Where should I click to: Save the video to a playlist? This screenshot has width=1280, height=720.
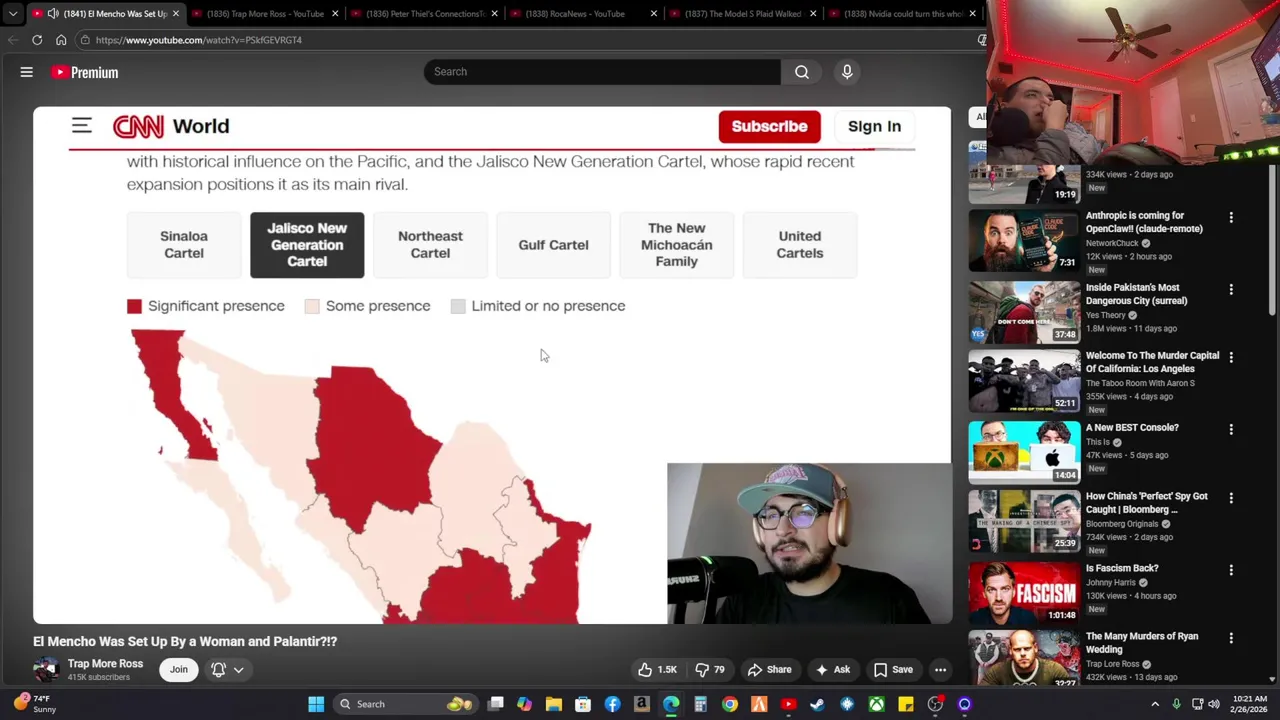coord(892,670)
